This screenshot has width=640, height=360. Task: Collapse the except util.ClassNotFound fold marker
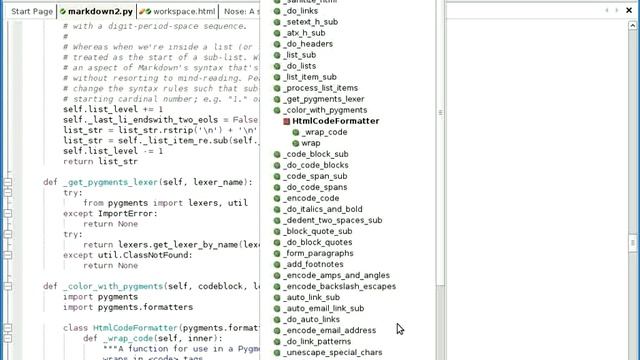click(x=8, y=255)
